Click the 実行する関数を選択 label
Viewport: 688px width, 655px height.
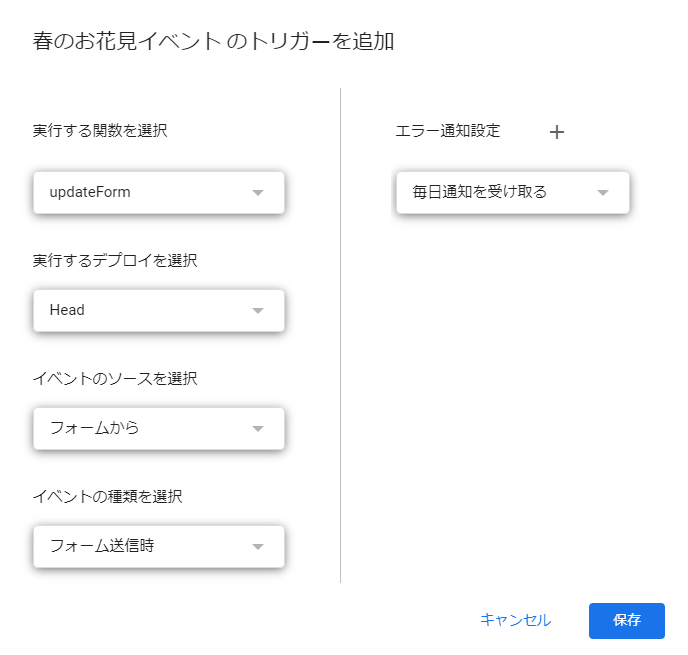(100, 130)
